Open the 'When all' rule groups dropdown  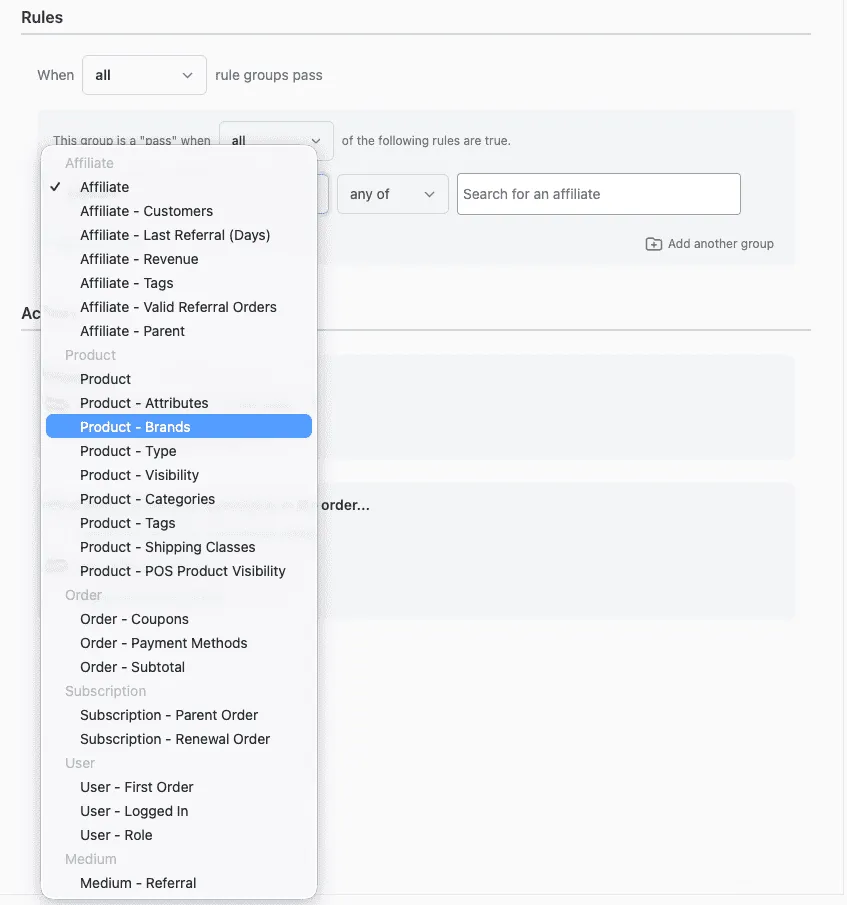click(144, 75)
